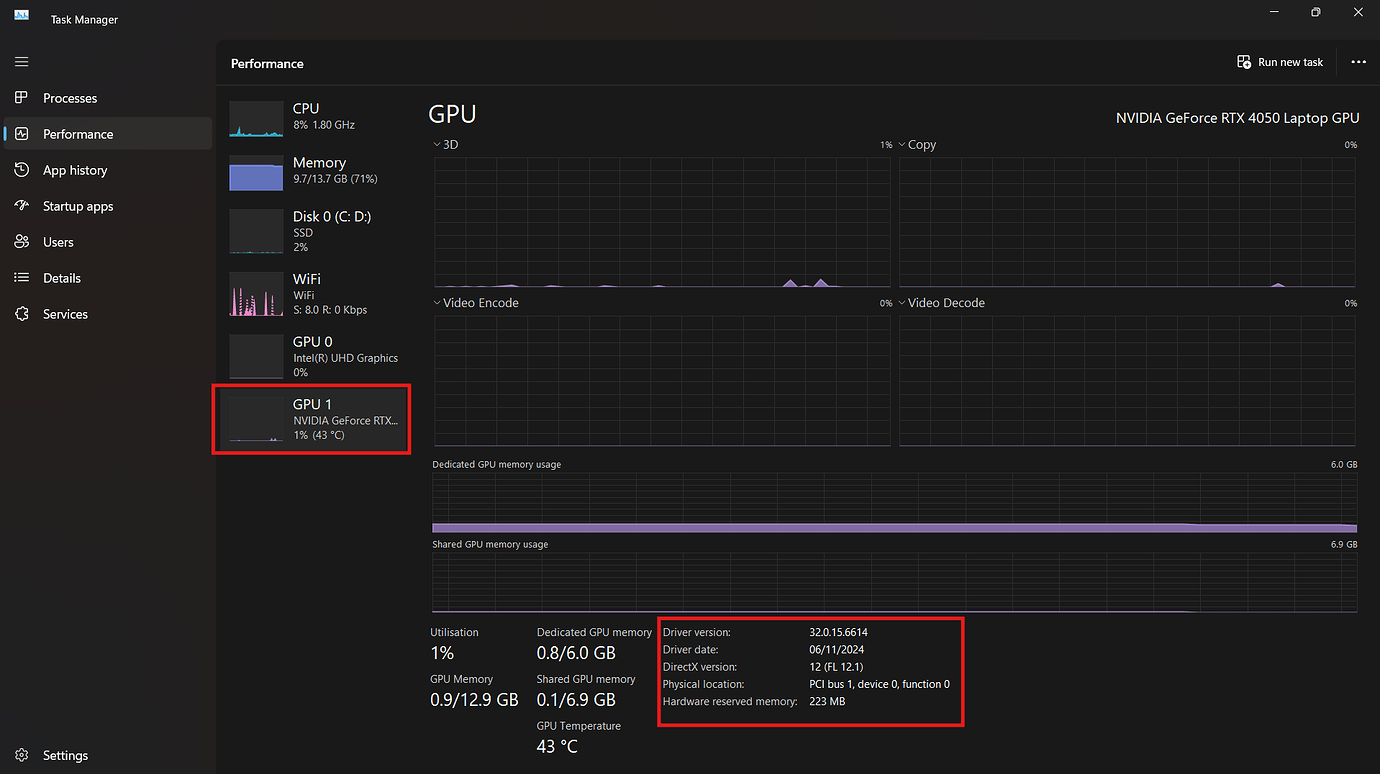Screen dimensions: 1380x774
Task: Select the GPU 0 Intel UHD Graphics panel
Action: [311, 355]
